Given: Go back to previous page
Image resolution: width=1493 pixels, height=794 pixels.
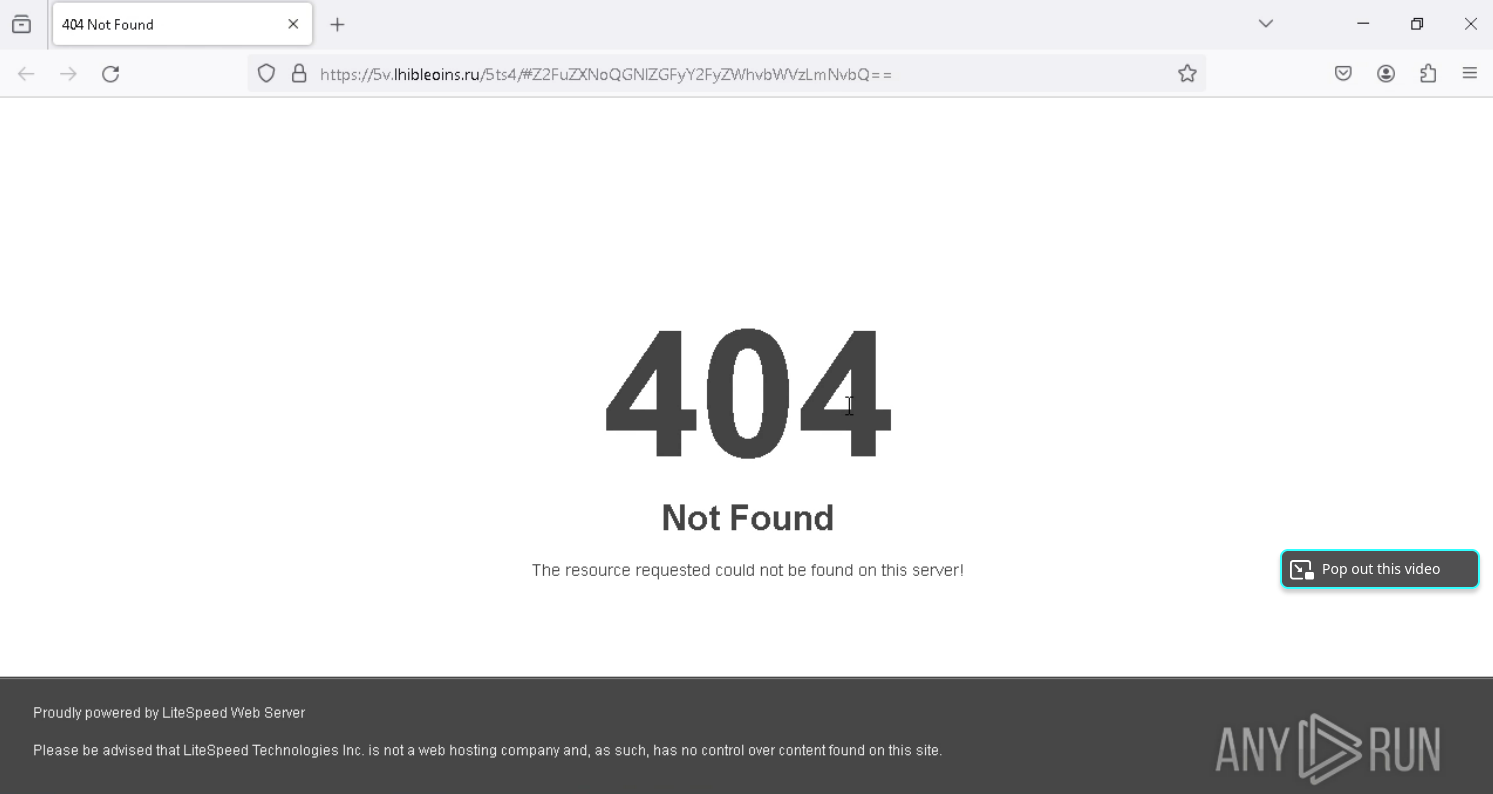Looking at the screenshot, I should (26, 74).
